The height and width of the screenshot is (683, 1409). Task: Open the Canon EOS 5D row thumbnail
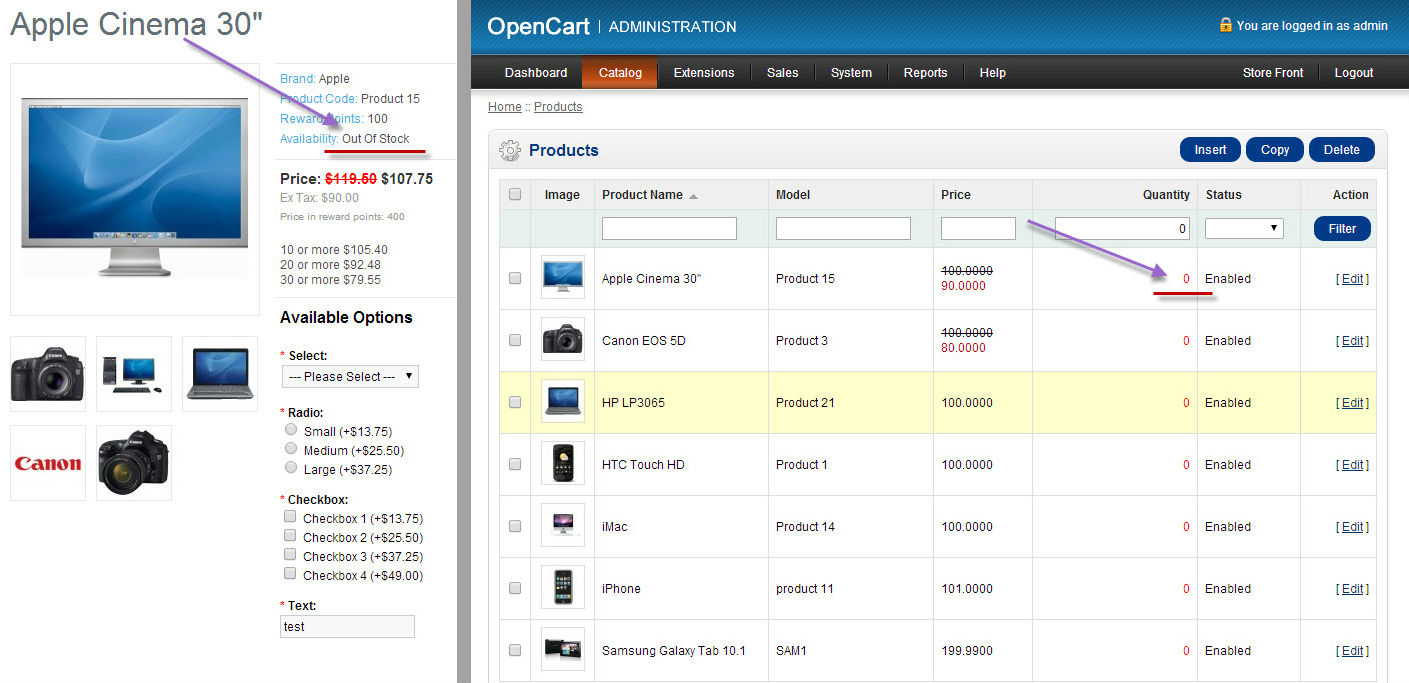point(562,340)
